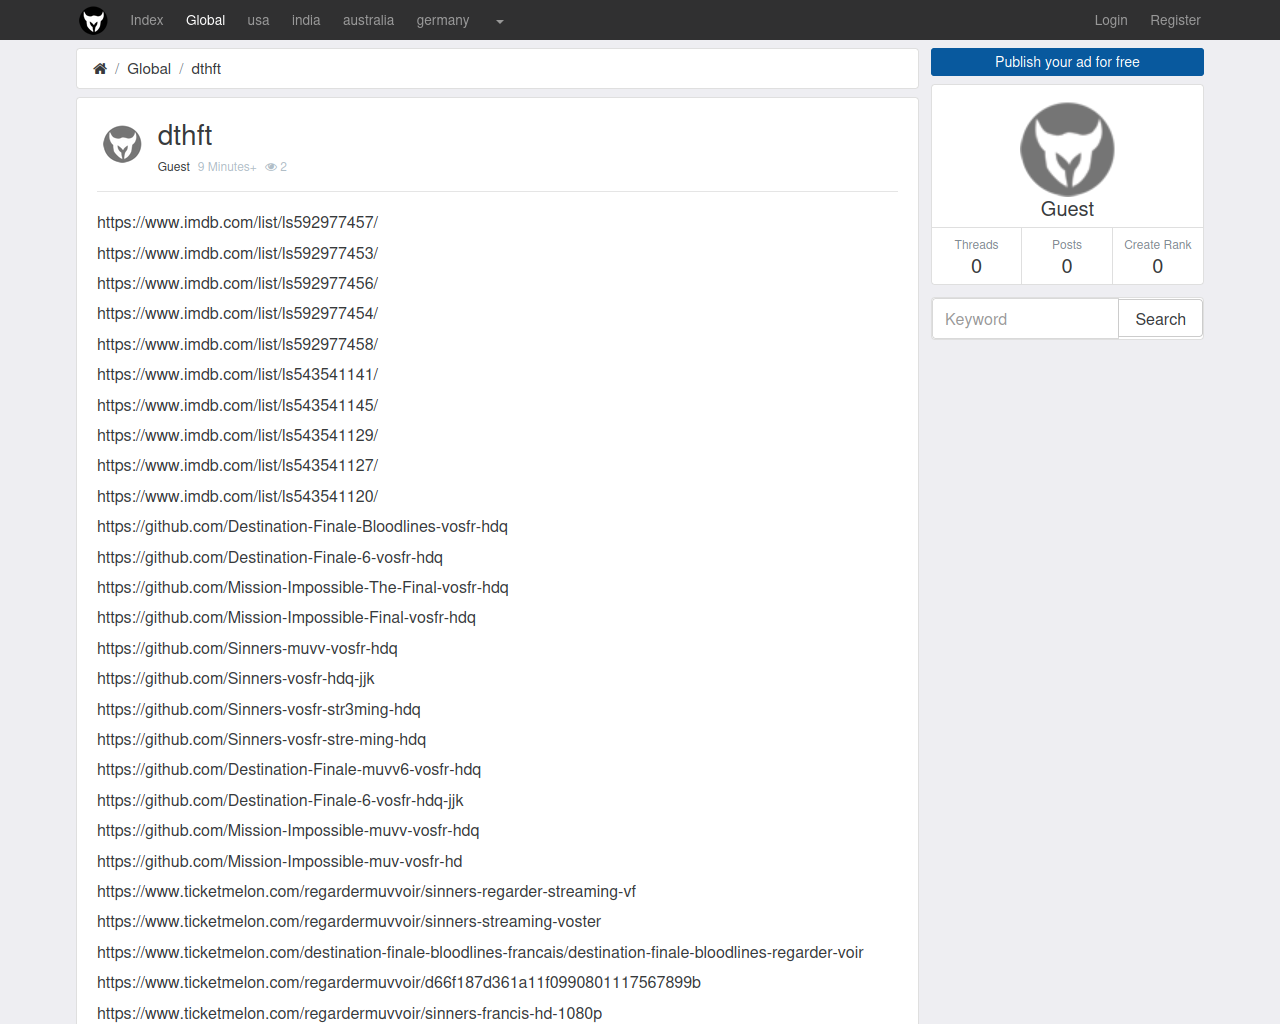
Task: Click the Search button
Action: coord(1160,319)
